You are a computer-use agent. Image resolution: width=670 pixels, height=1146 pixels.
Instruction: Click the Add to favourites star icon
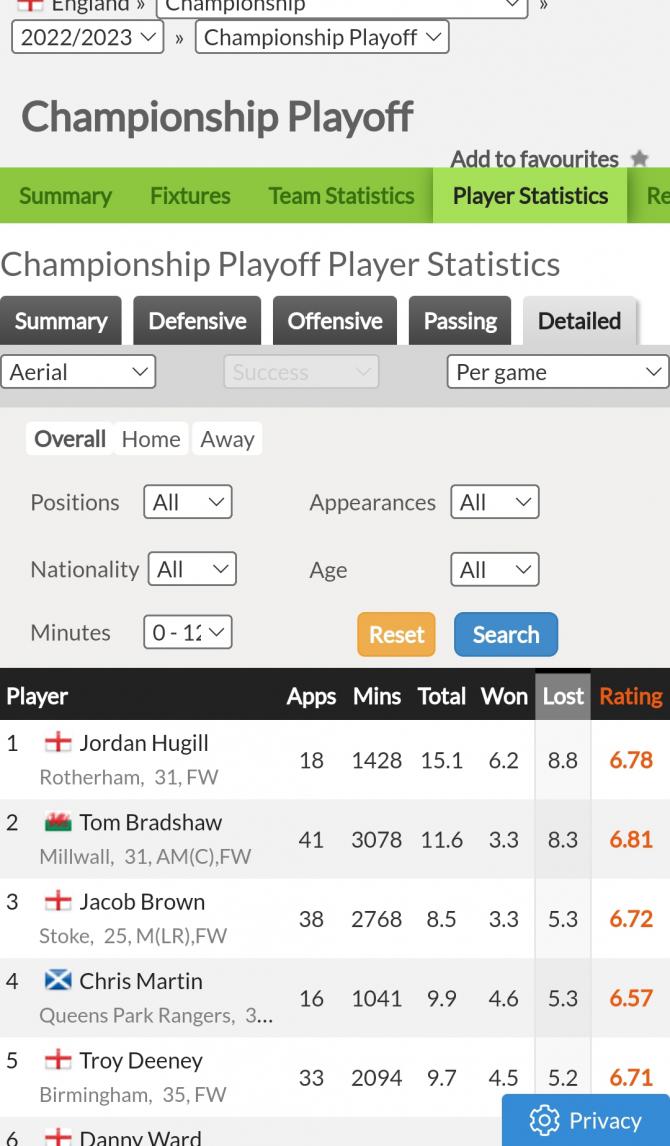tap(640, 159)
